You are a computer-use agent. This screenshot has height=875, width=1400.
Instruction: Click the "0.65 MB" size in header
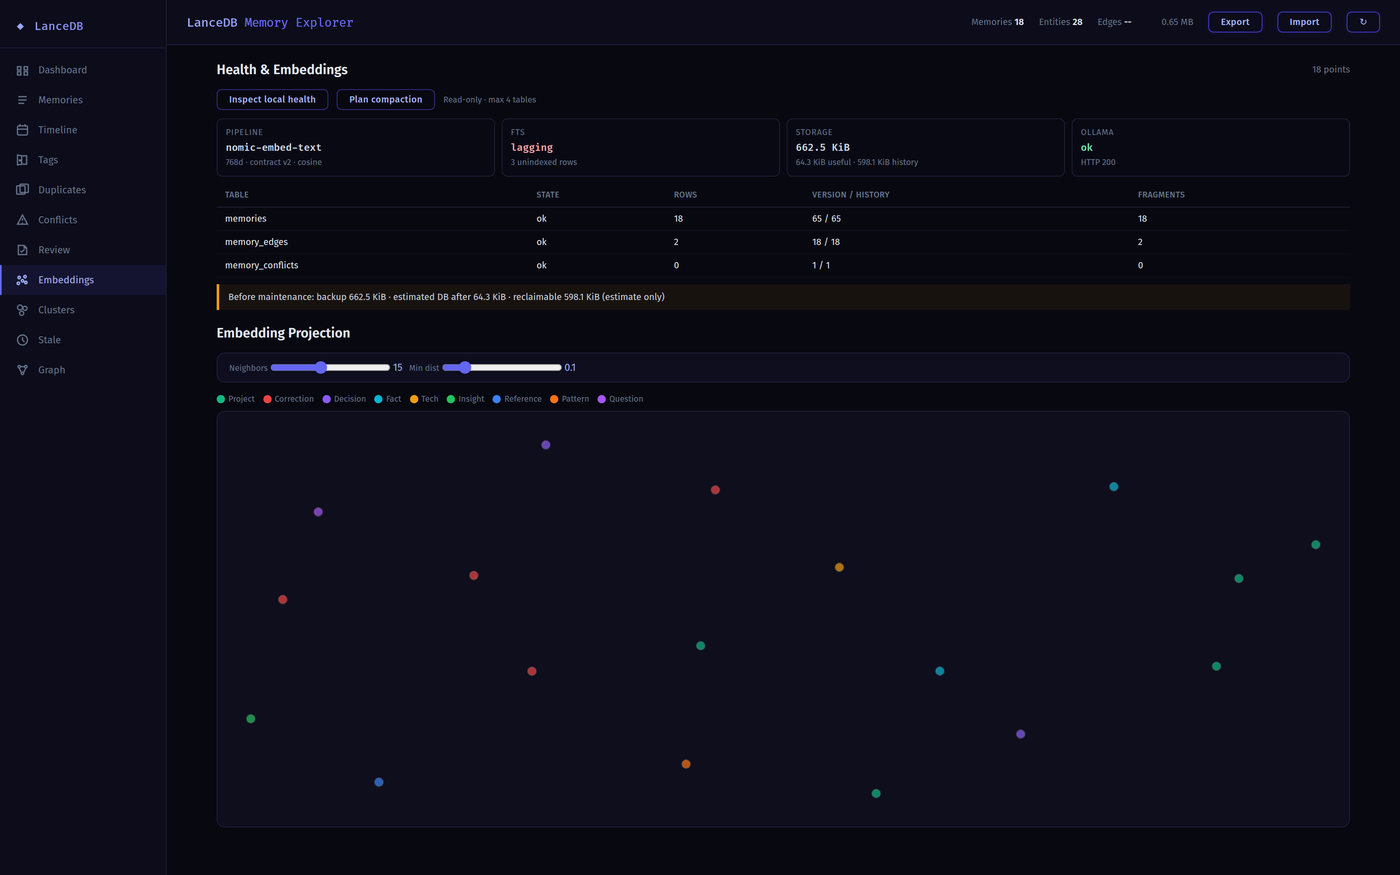[x=1177, y=22]
